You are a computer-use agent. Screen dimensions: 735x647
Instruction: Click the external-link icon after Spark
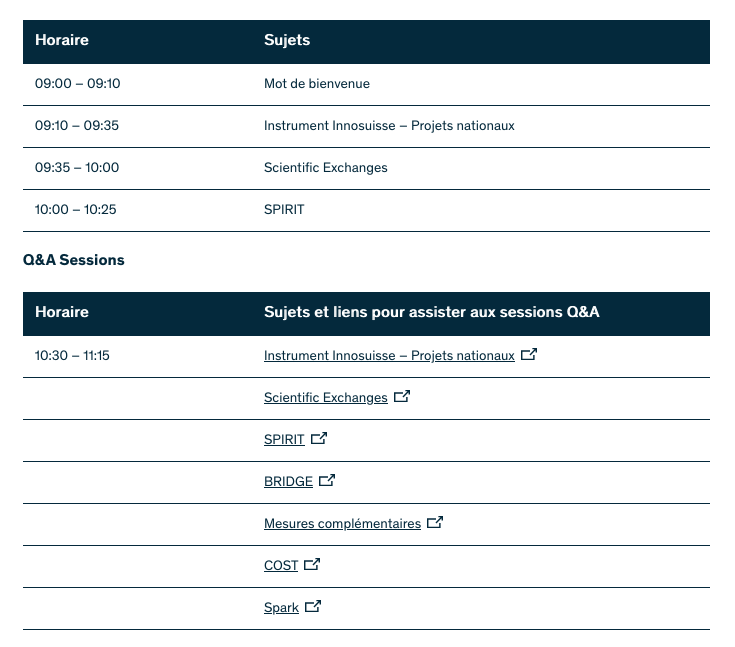313,606
